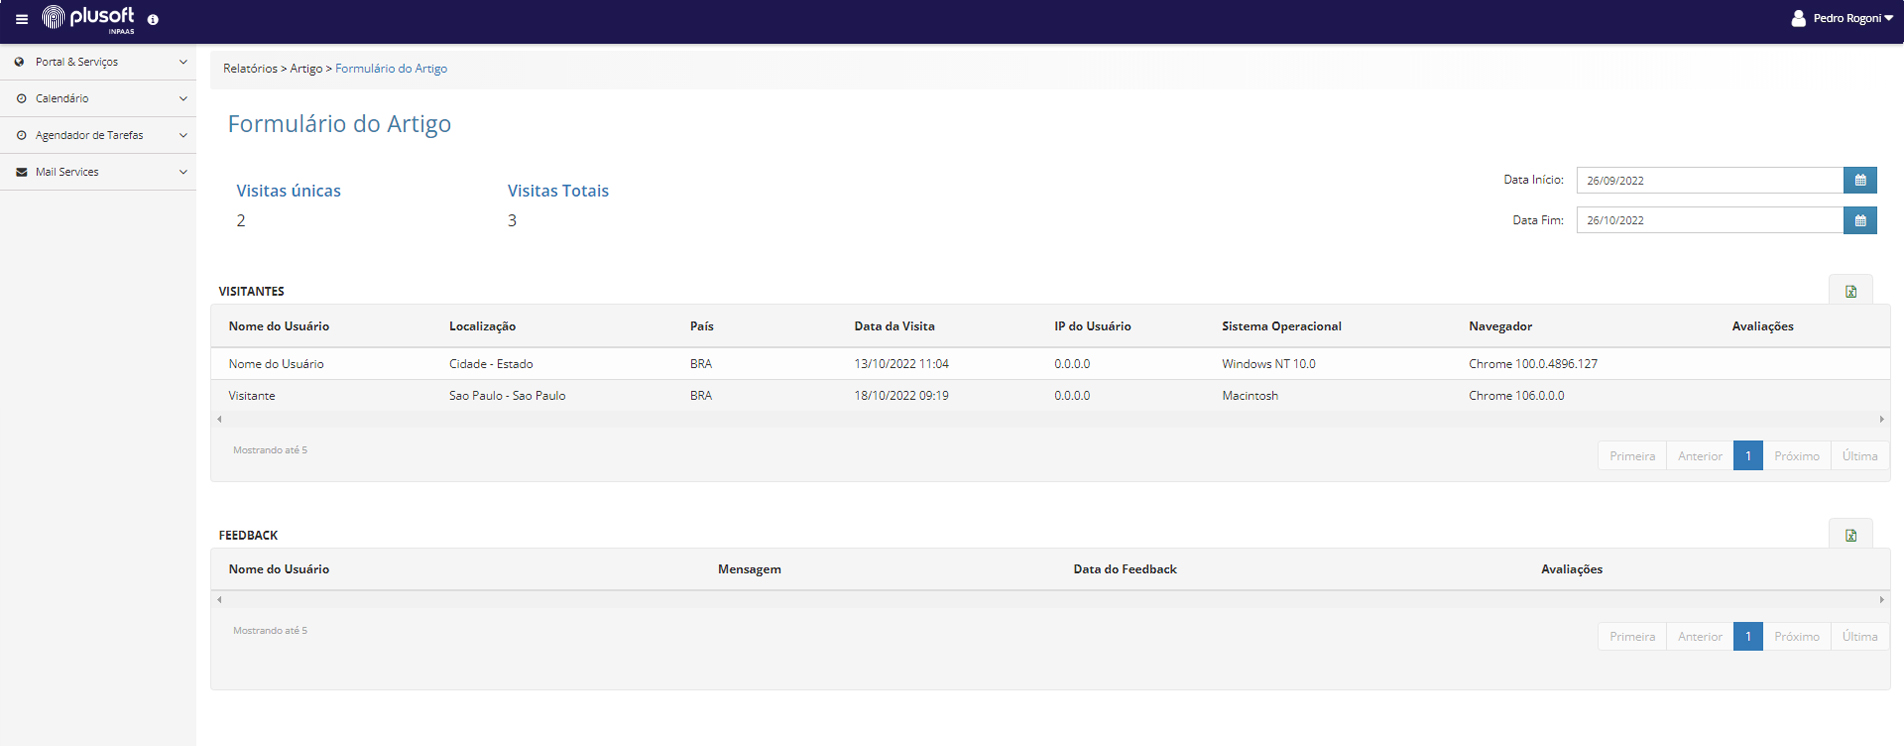The width and height of the screenshot is (1904, 746).
Task: Click Calendário clock icon
Action: coord(21,98)
